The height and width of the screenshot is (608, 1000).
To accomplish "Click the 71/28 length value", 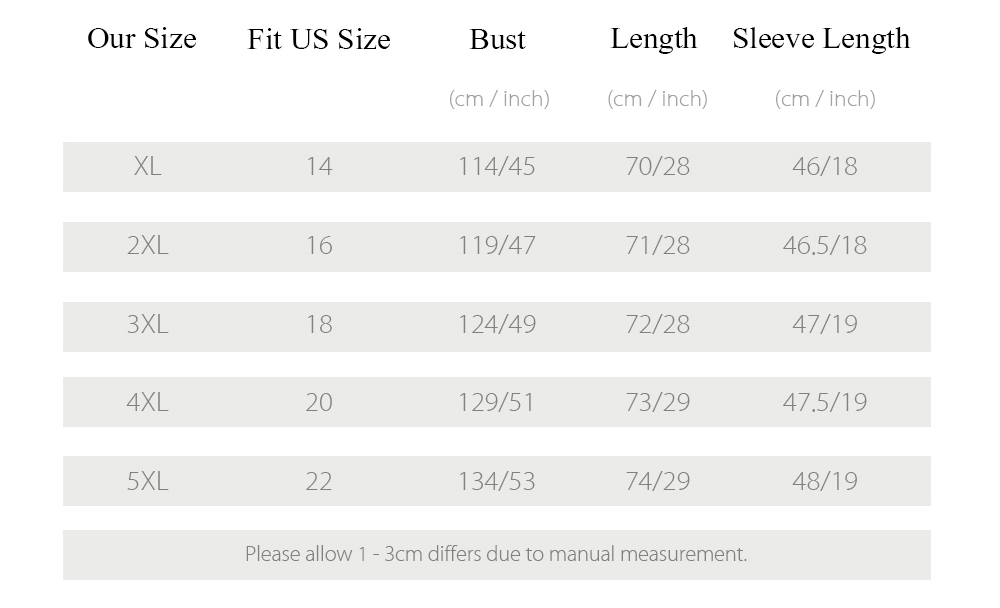I will pyautogui.click(x=658, y=246).
